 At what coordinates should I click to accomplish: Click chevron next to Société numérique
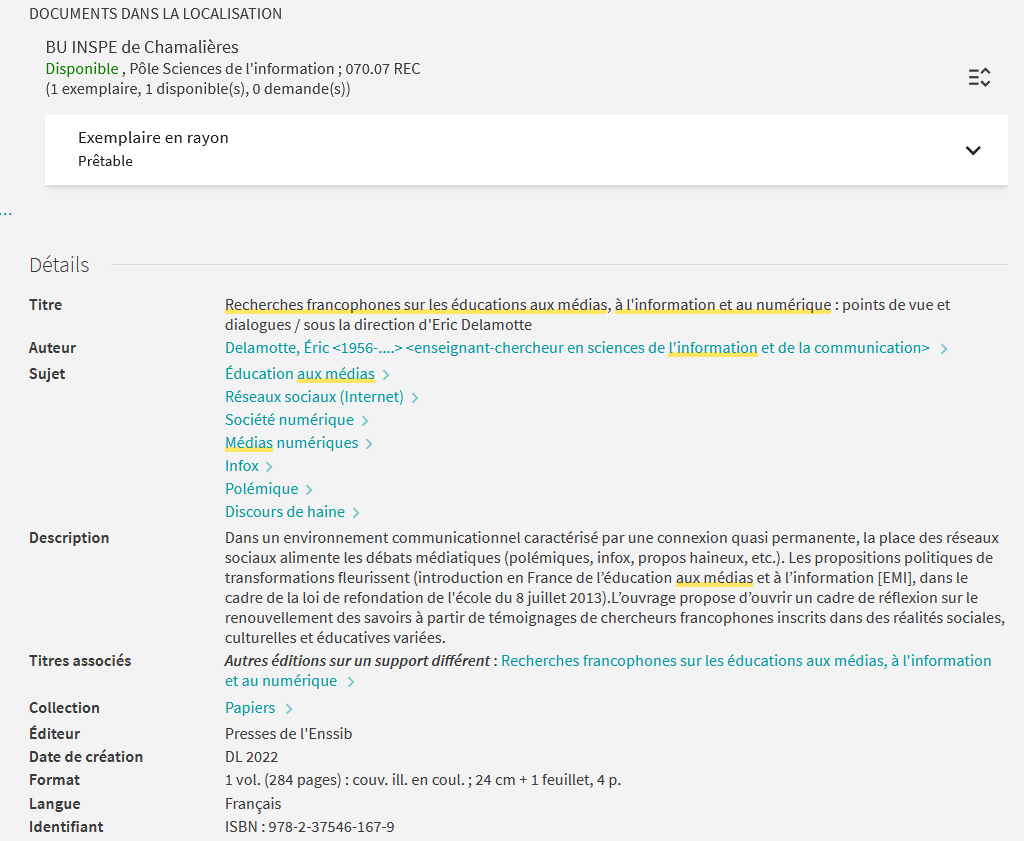[x=365, y=421]
